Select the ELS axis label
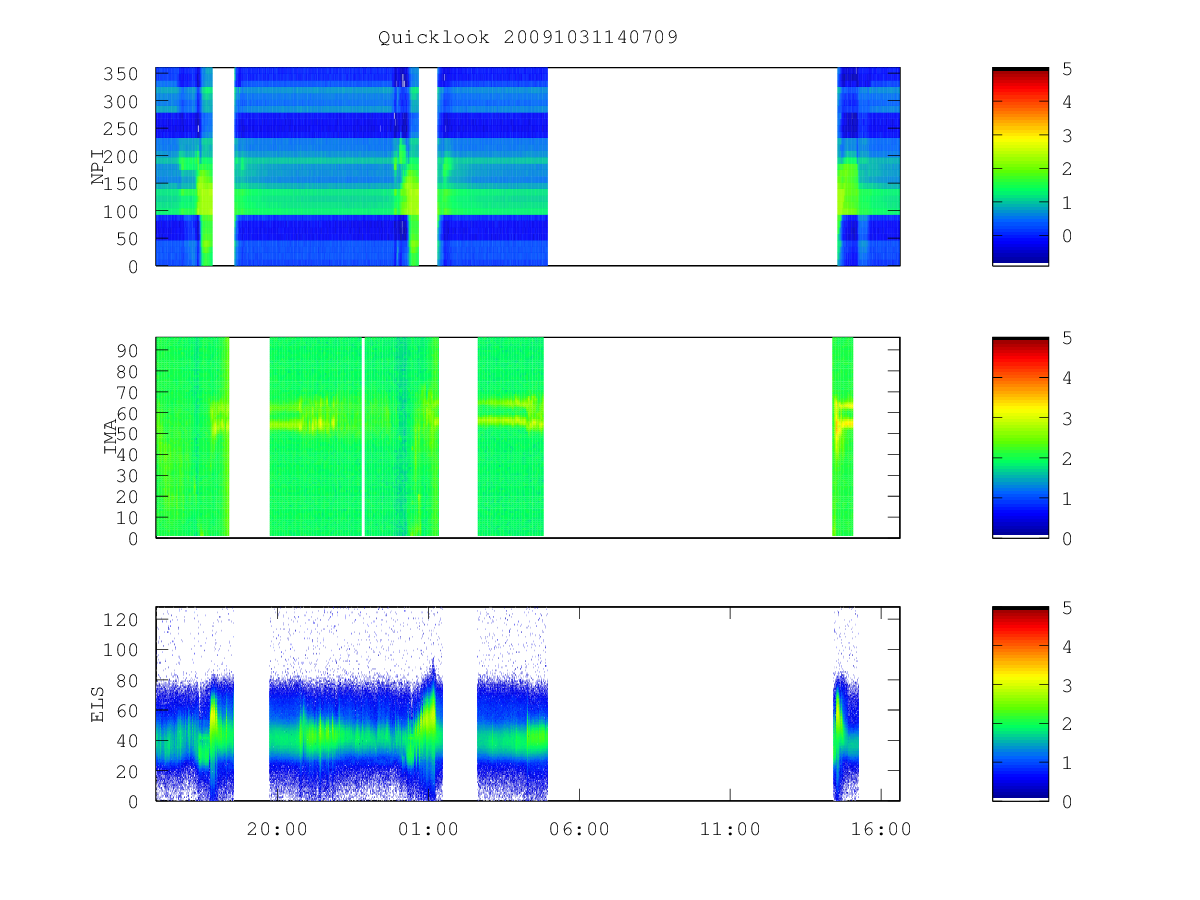The height and width of the screenshot is (900, 1200). coord(98,704)
